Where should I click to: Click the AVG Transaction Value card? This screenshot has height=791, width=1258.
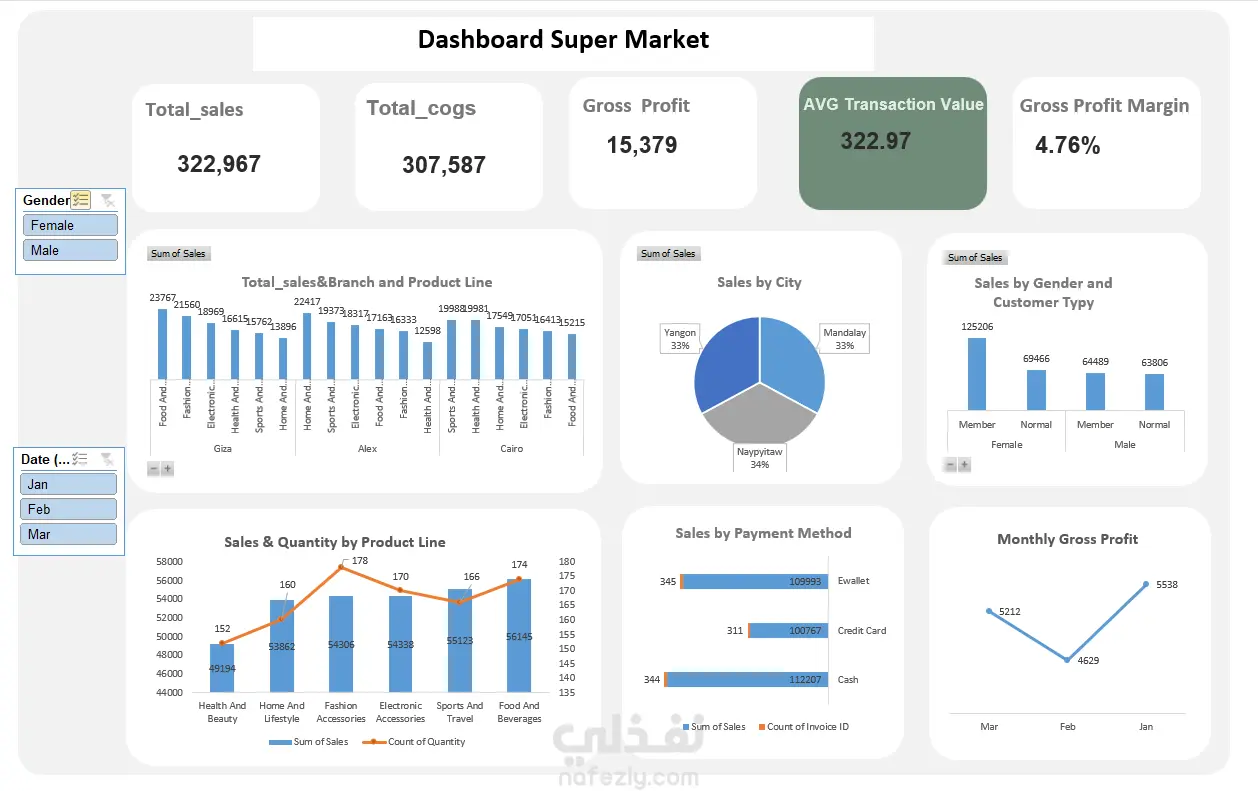click(x=893, y=144)
